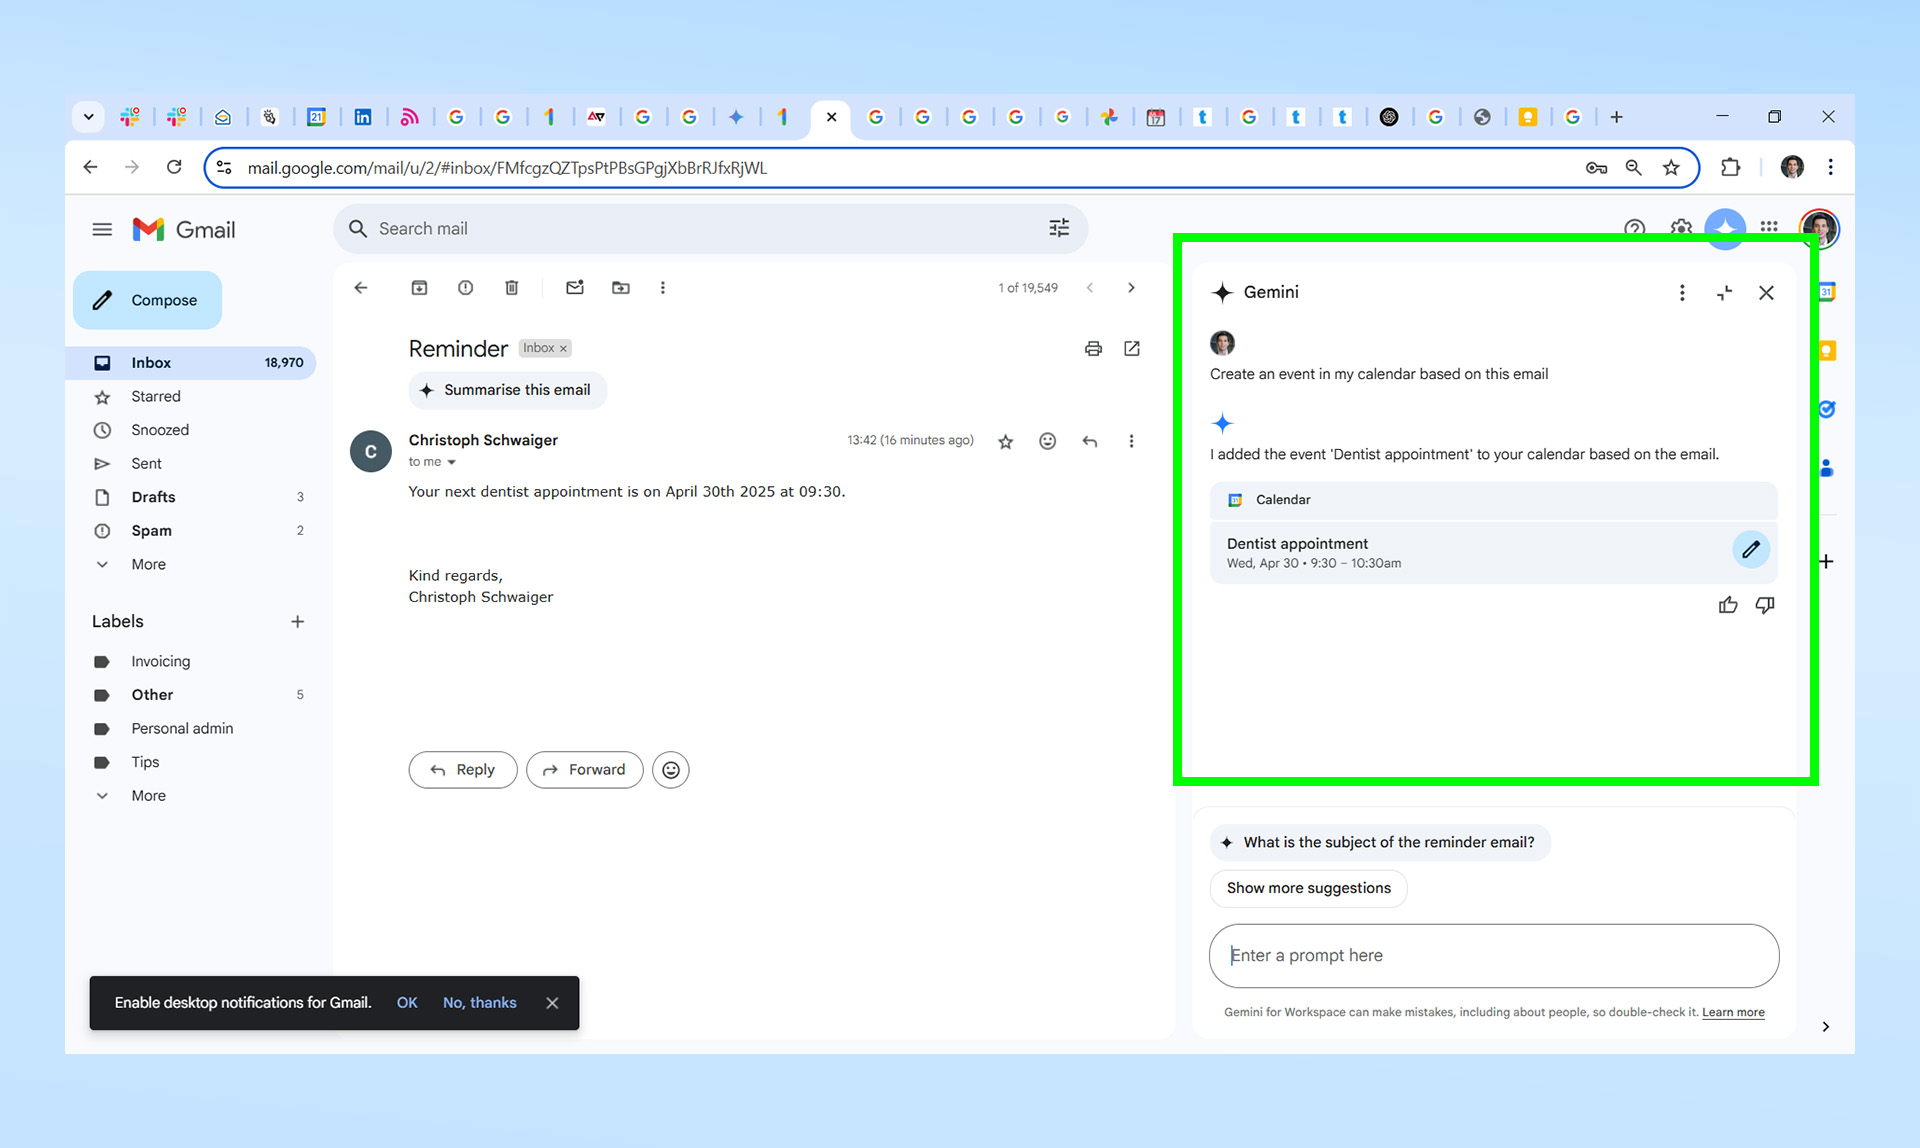Open Gmail account avatar menu
The height and width of the screenshot is (1148, 1920).
(x=1819, y=228)
